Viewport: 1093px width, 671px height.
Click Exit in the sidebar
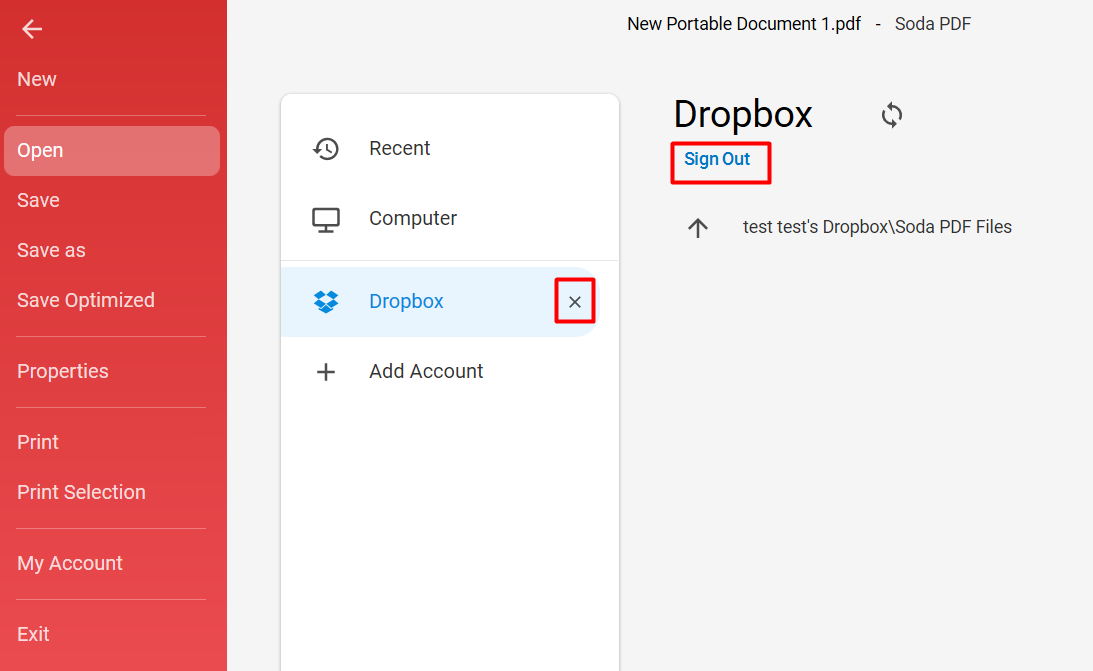point(33,634)
